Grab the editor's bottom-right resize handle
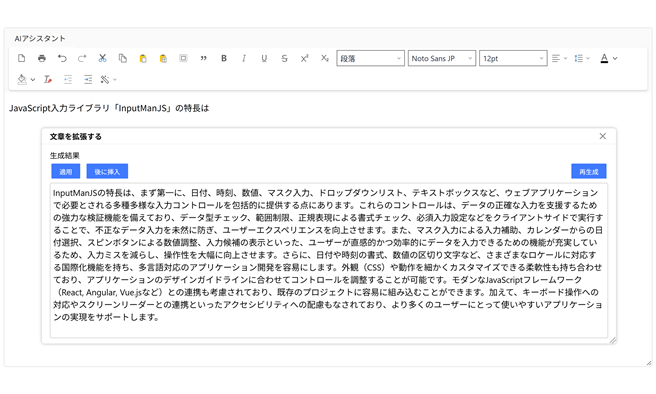Screen dimensions: 656x394 649,363
